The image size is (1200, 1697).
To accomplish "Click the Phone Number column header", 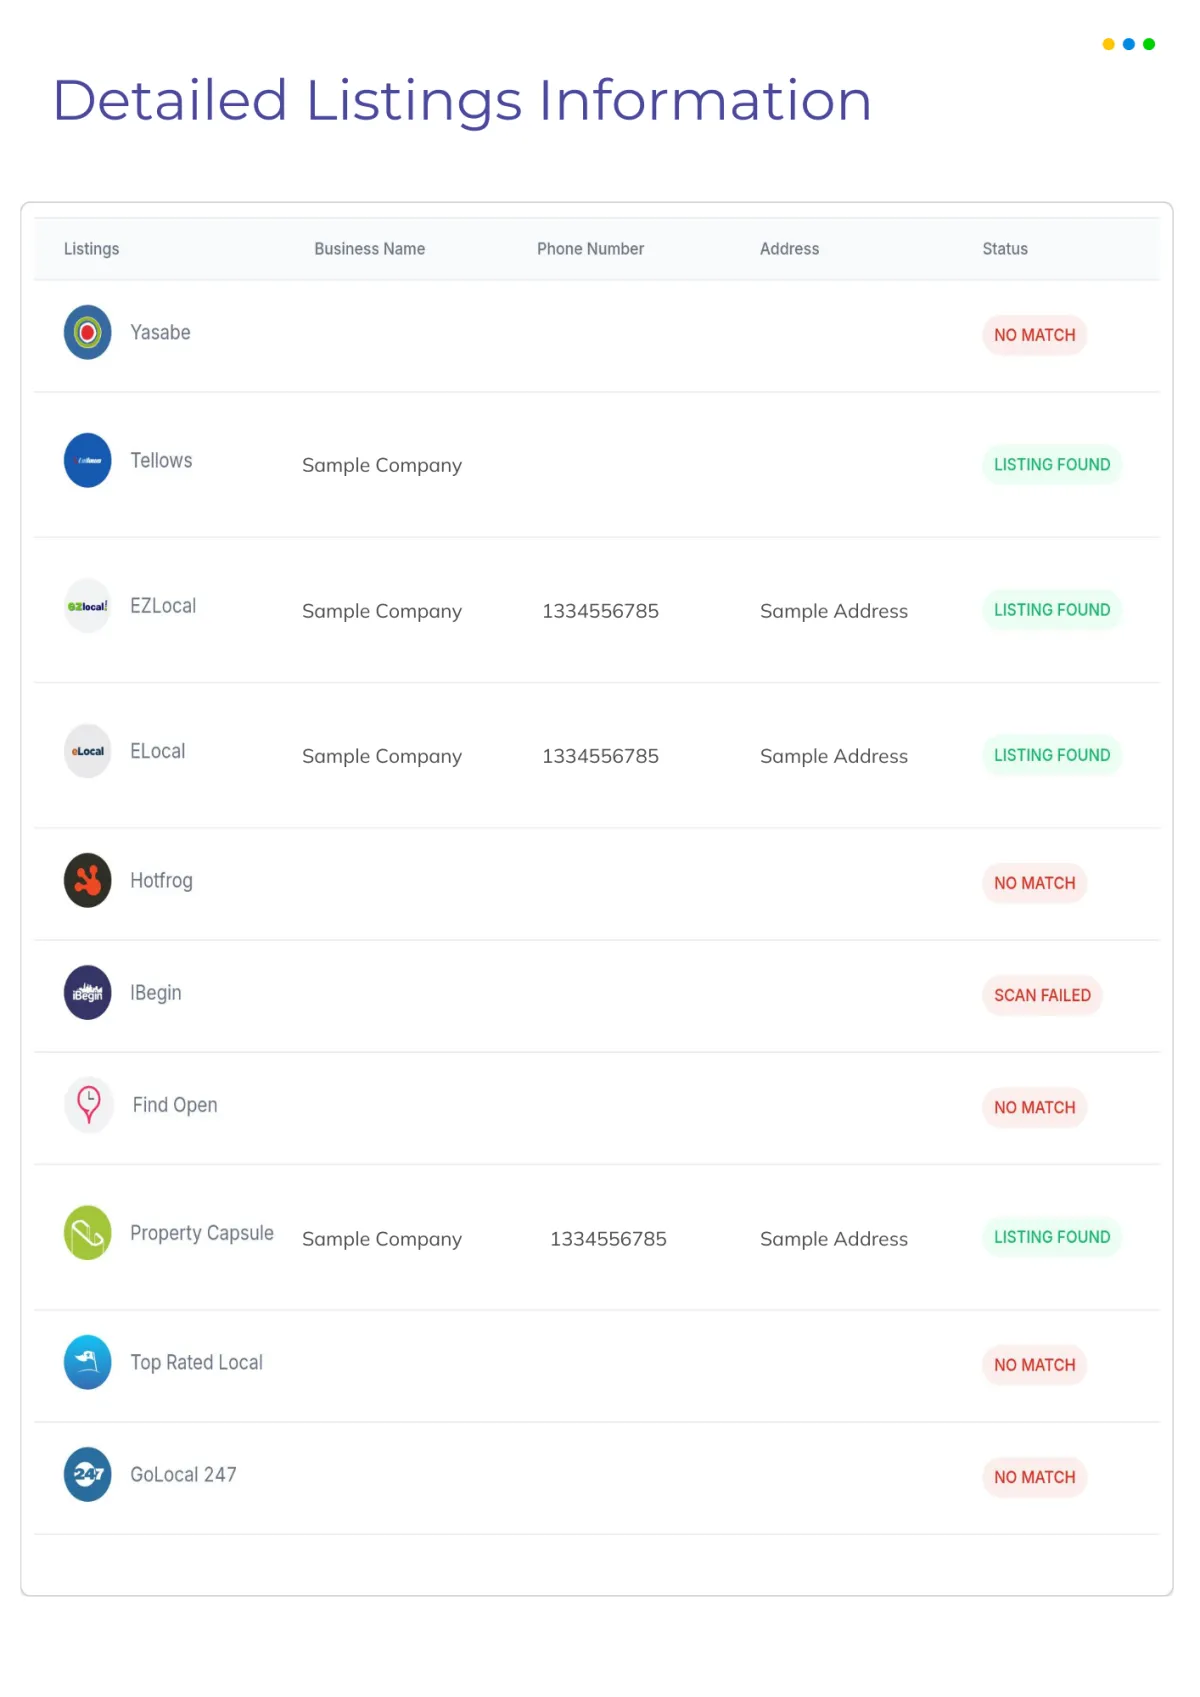I will point(590,249).
